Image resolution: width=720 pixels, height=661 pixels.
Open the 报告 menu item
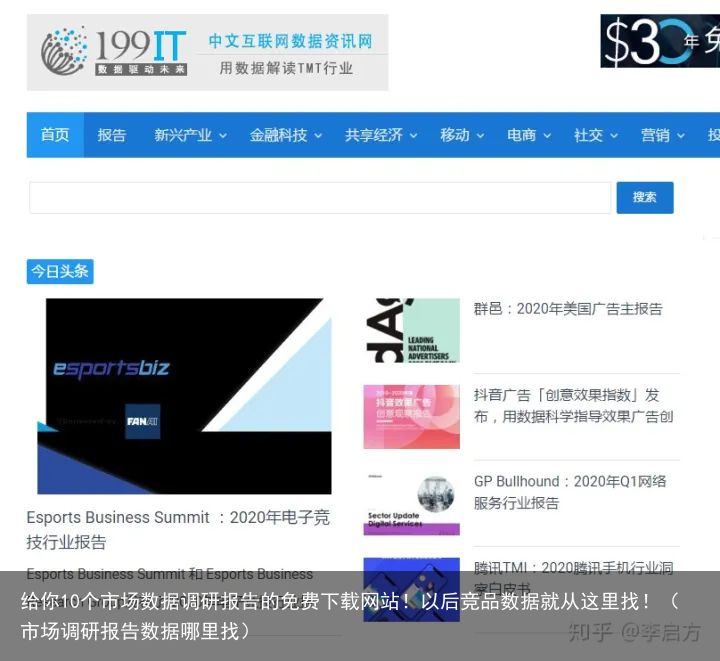click(x=112, y=135)
